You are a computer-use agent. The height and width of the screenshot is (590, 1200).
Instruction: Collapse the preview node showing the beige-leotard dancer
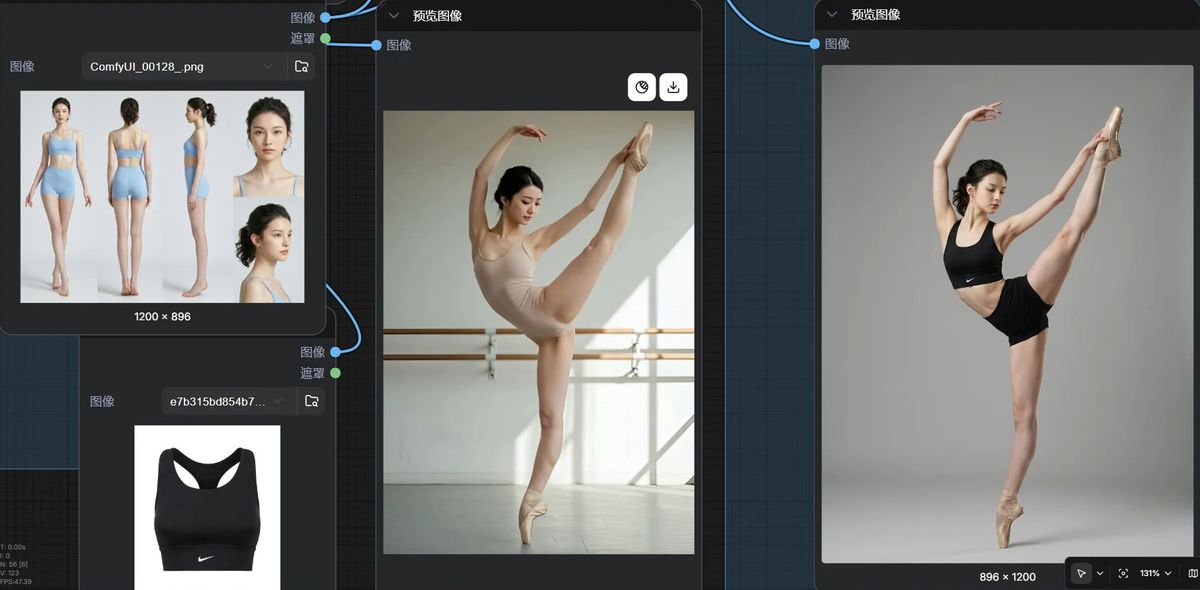pos(394,15)
